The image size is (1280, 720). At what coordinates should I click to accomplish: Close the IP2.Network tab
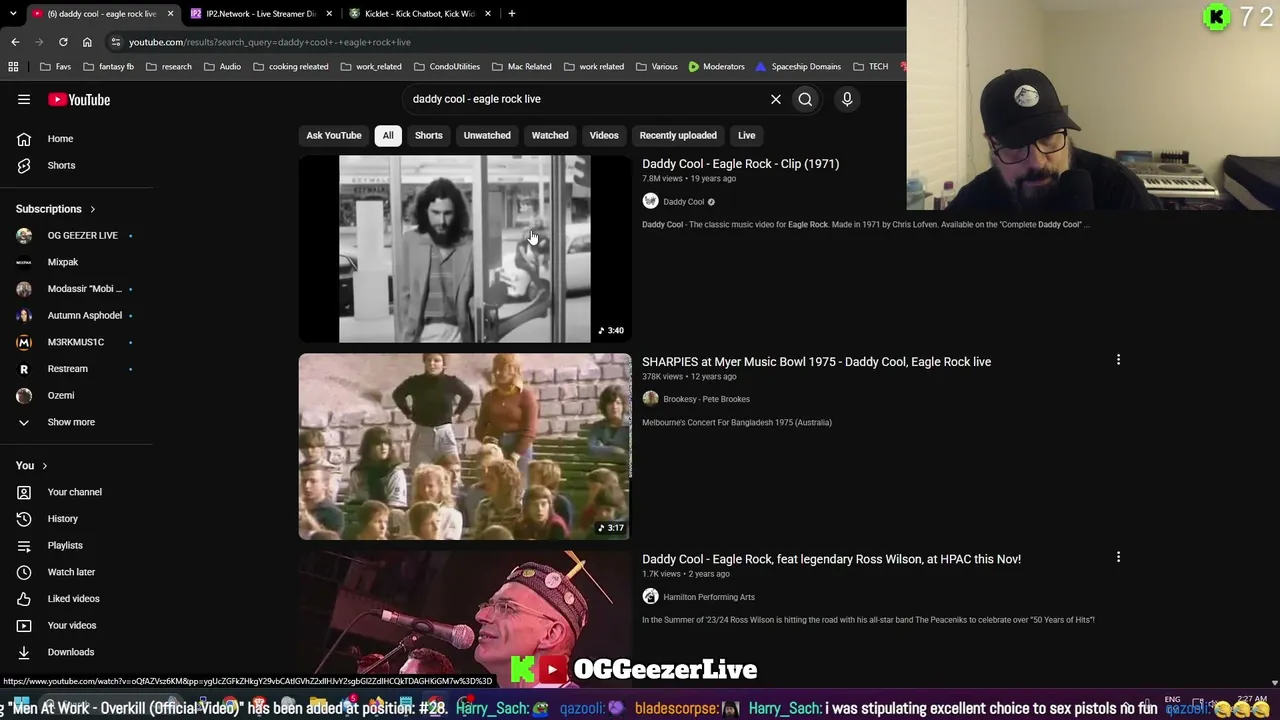click(329, 14)
